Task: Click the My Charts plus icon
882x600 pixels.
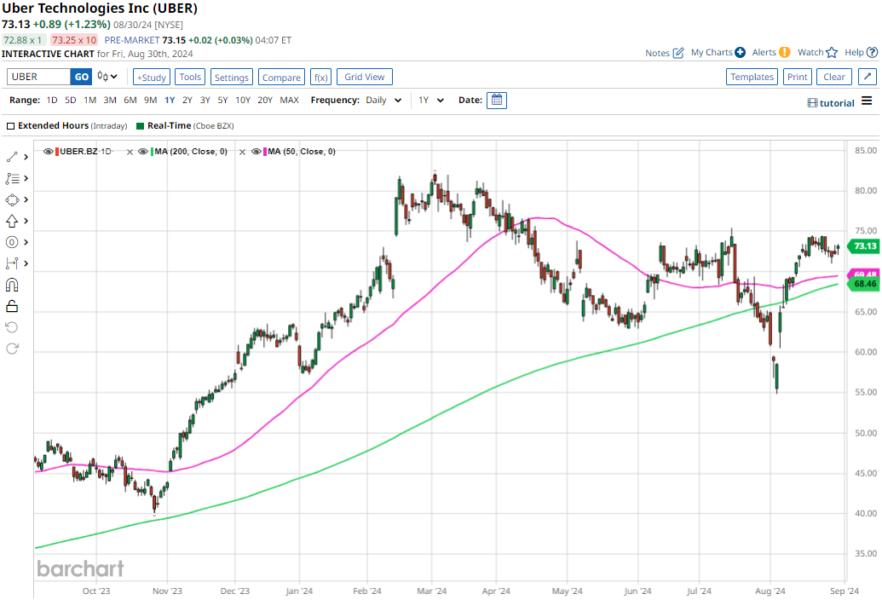Action: click(x=740, y=52)
